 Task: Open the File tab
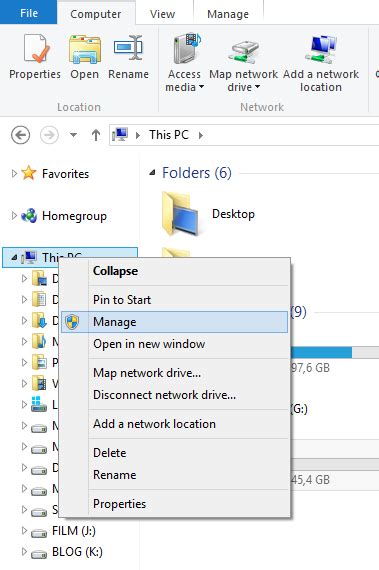tap(28, 12)
